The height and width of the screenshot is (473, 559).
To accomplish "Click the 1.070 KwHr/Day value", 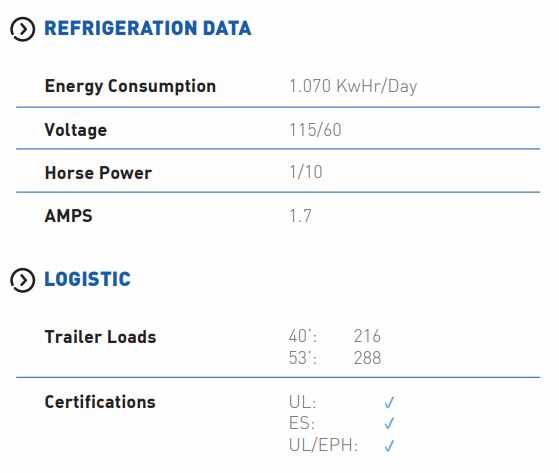I will [353, 87].
